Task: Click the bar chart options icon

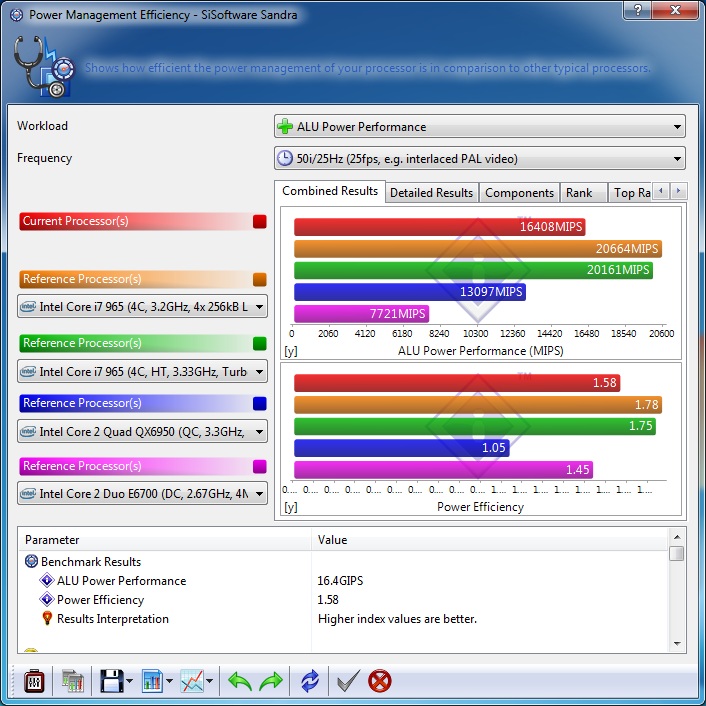Action: click(153, 681)
